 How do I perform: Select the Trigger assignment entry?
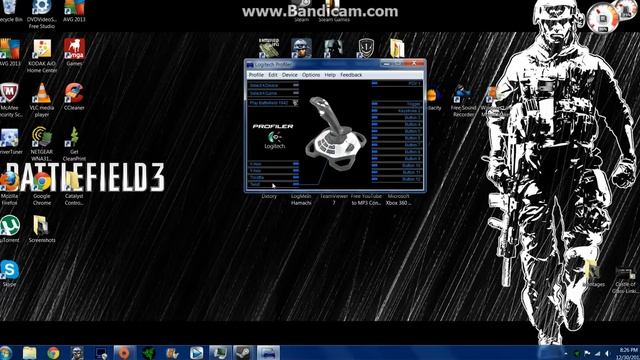pyautogui.click(x=396, y=104)
